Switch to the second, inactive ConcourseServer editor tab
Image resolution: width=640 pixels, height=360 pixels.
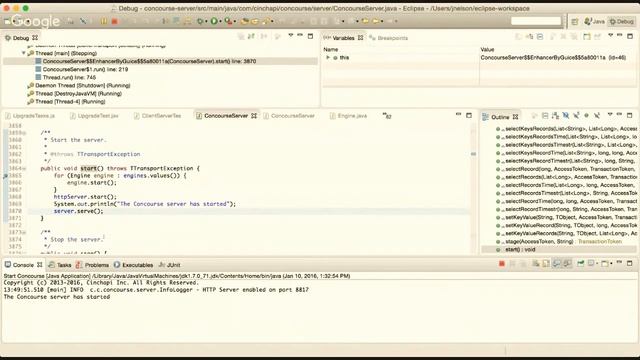click(289, 116)
